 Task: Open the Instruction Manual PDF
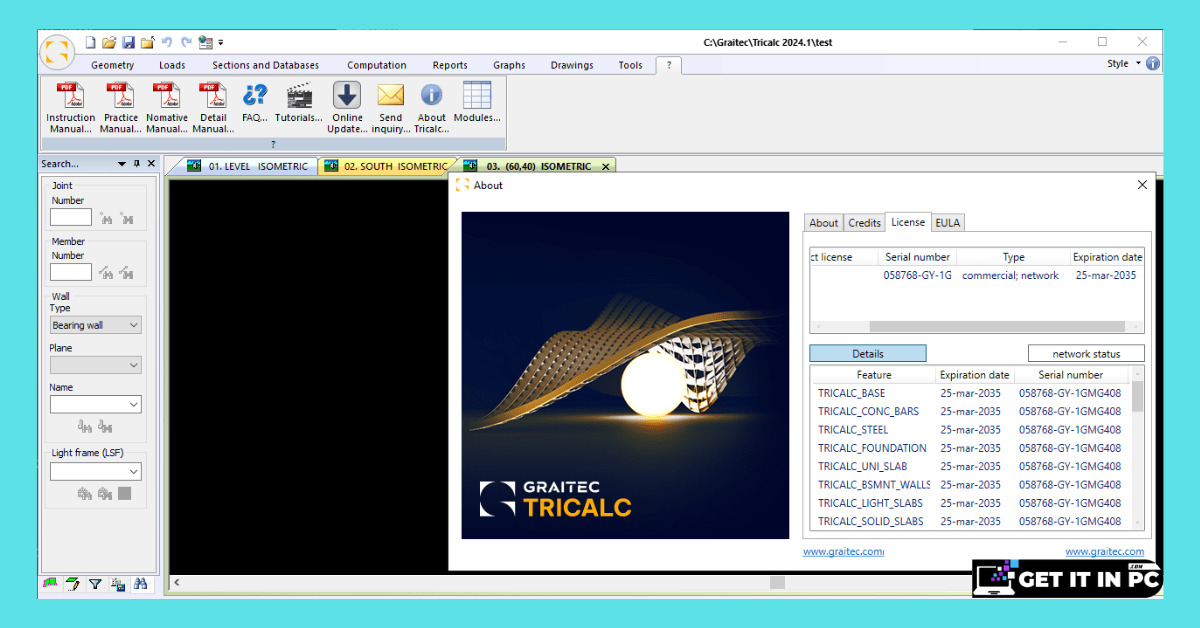pos(70,108)
